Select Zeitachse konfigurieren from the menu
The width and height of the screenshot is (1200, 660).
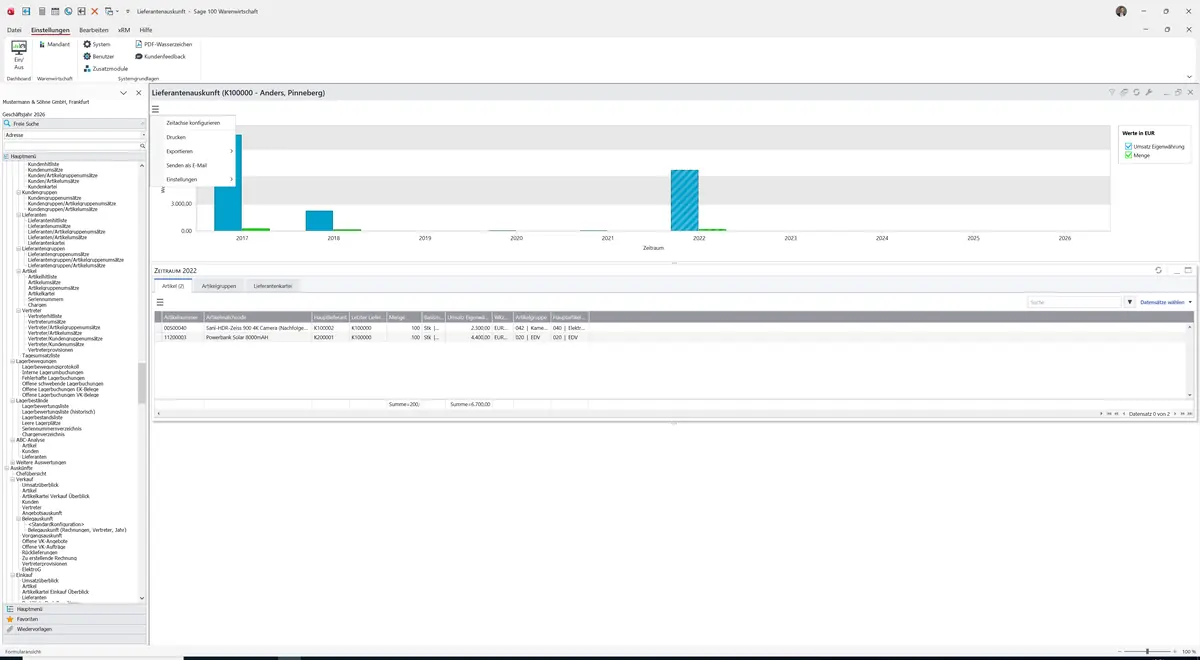tap(193, 122)
